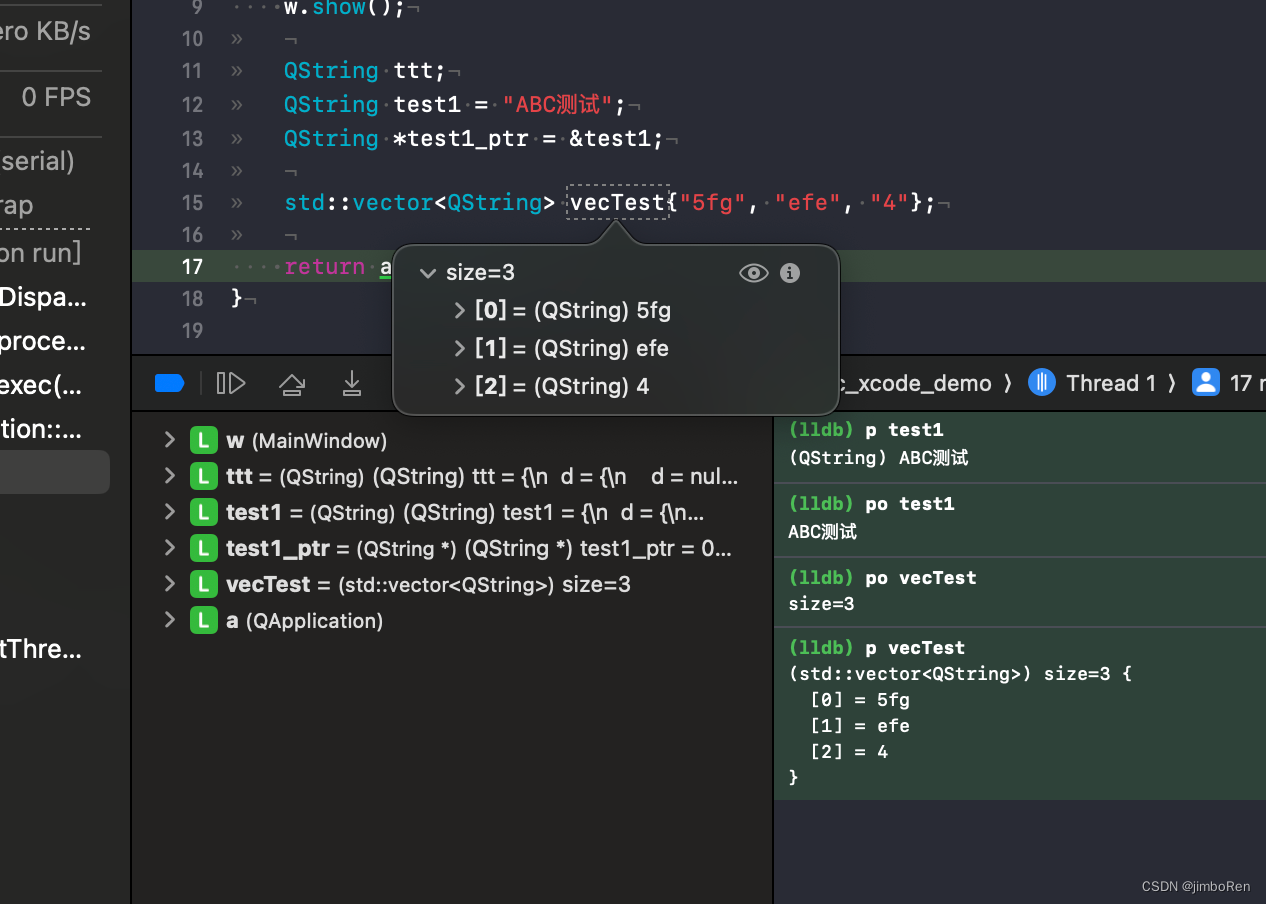
Task: Expand element [2] = (QString) 4
Action: point(460,387)
